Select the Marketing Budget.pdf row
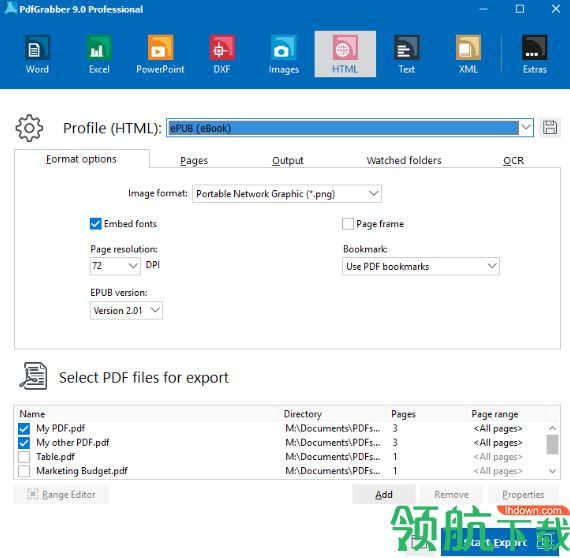570x558 pixels. click(x=280, y=471)
